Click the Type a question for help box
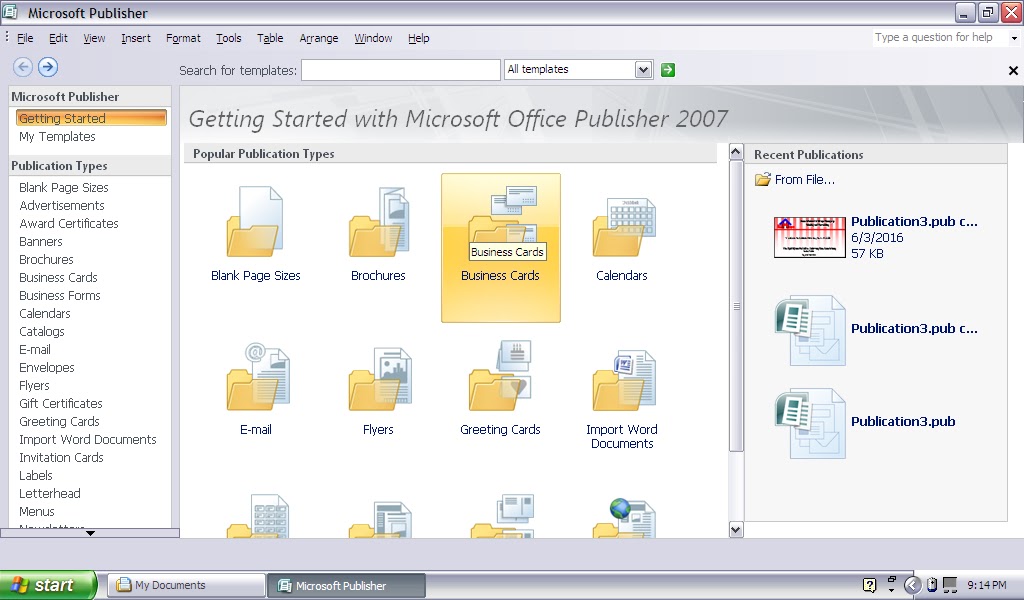 coord(940,37)
